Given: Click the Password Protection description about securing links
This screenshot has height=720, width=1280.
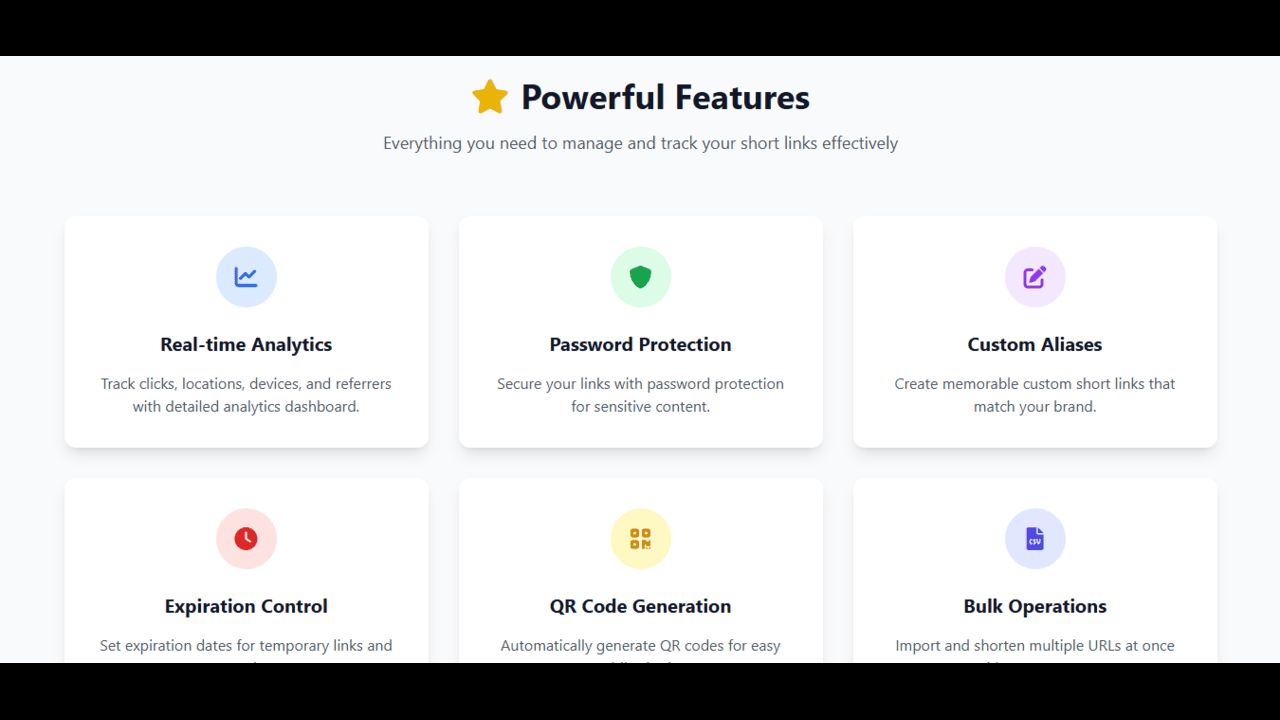Looking at the screenshot, I should tap(640, 395).
